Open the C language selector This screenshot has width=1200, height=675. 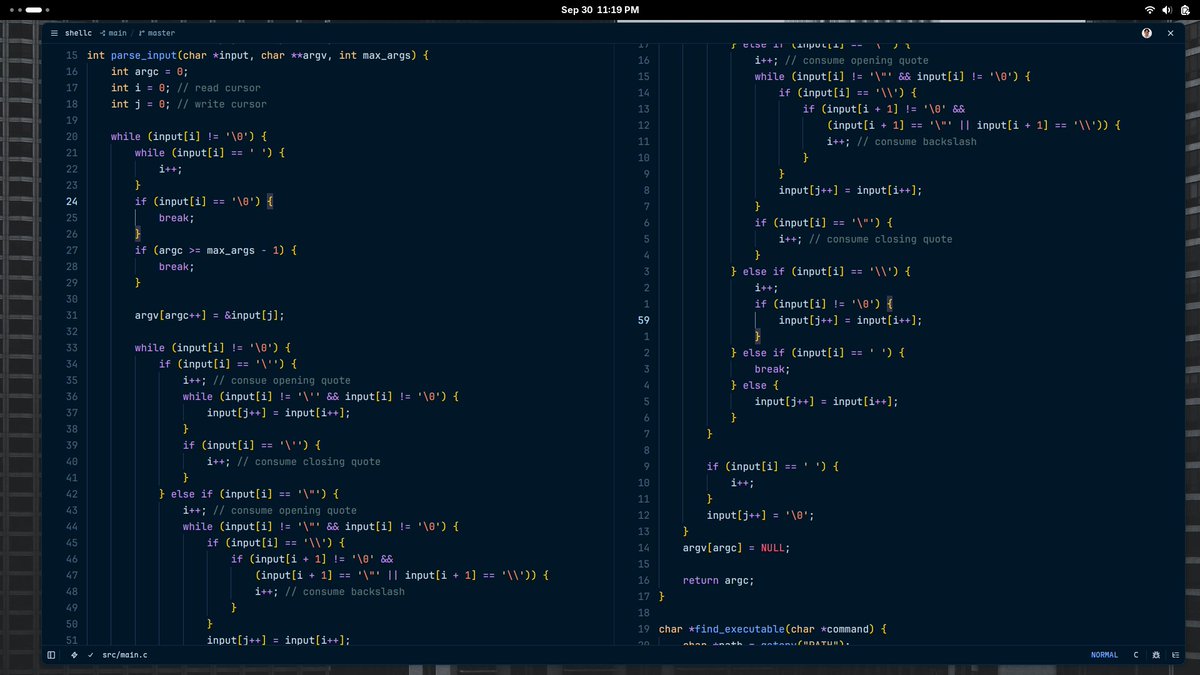point(1136,655)
